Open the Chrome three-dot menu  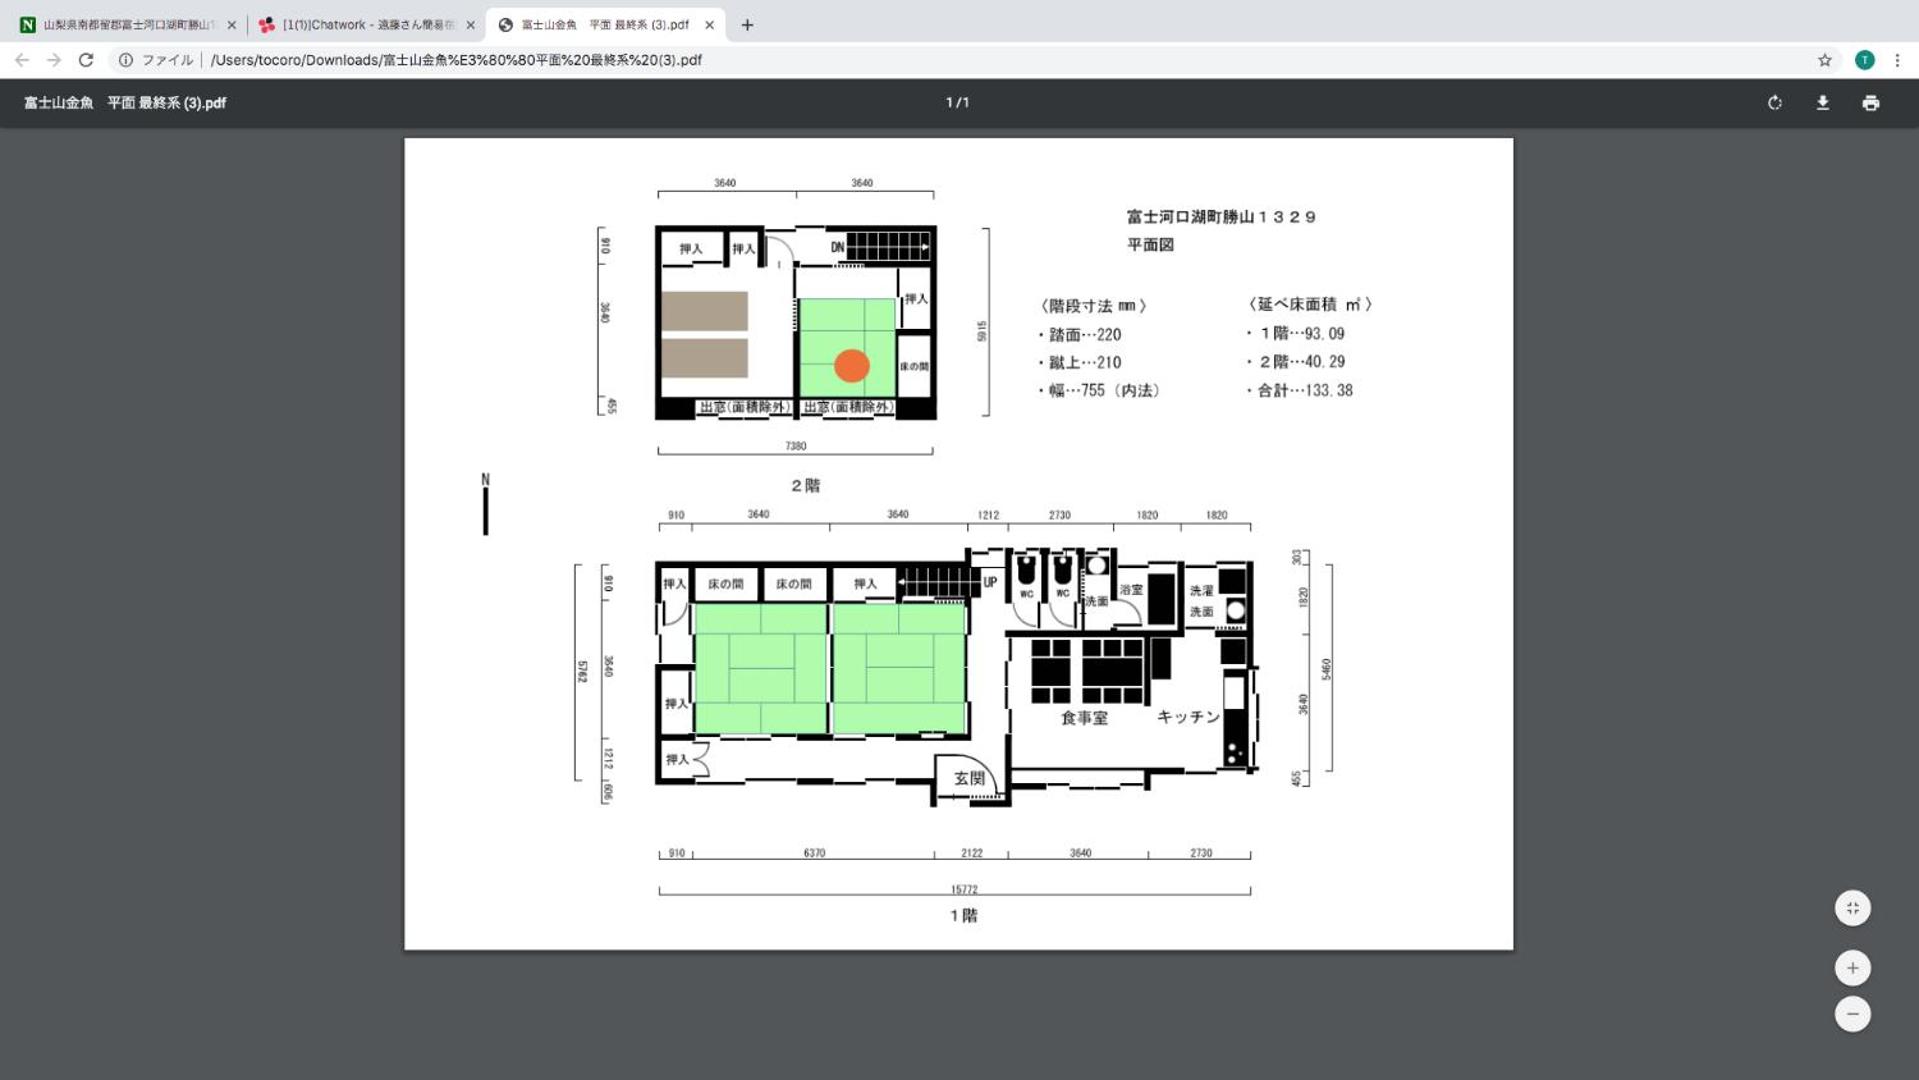tap(1897, 60)
